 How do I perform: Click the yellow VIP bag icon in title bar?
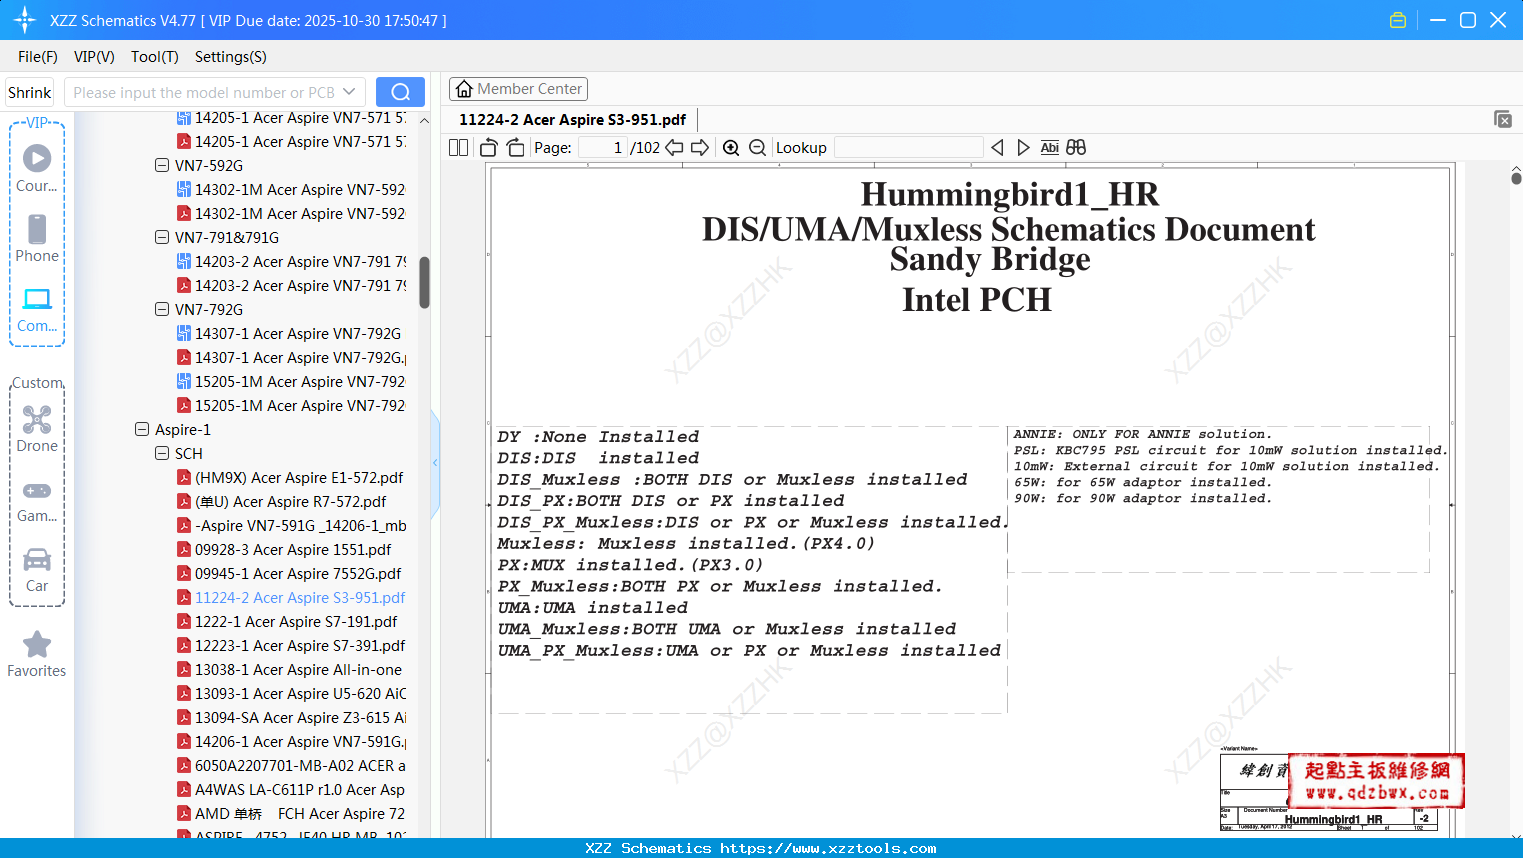(x=1398, y=20)
